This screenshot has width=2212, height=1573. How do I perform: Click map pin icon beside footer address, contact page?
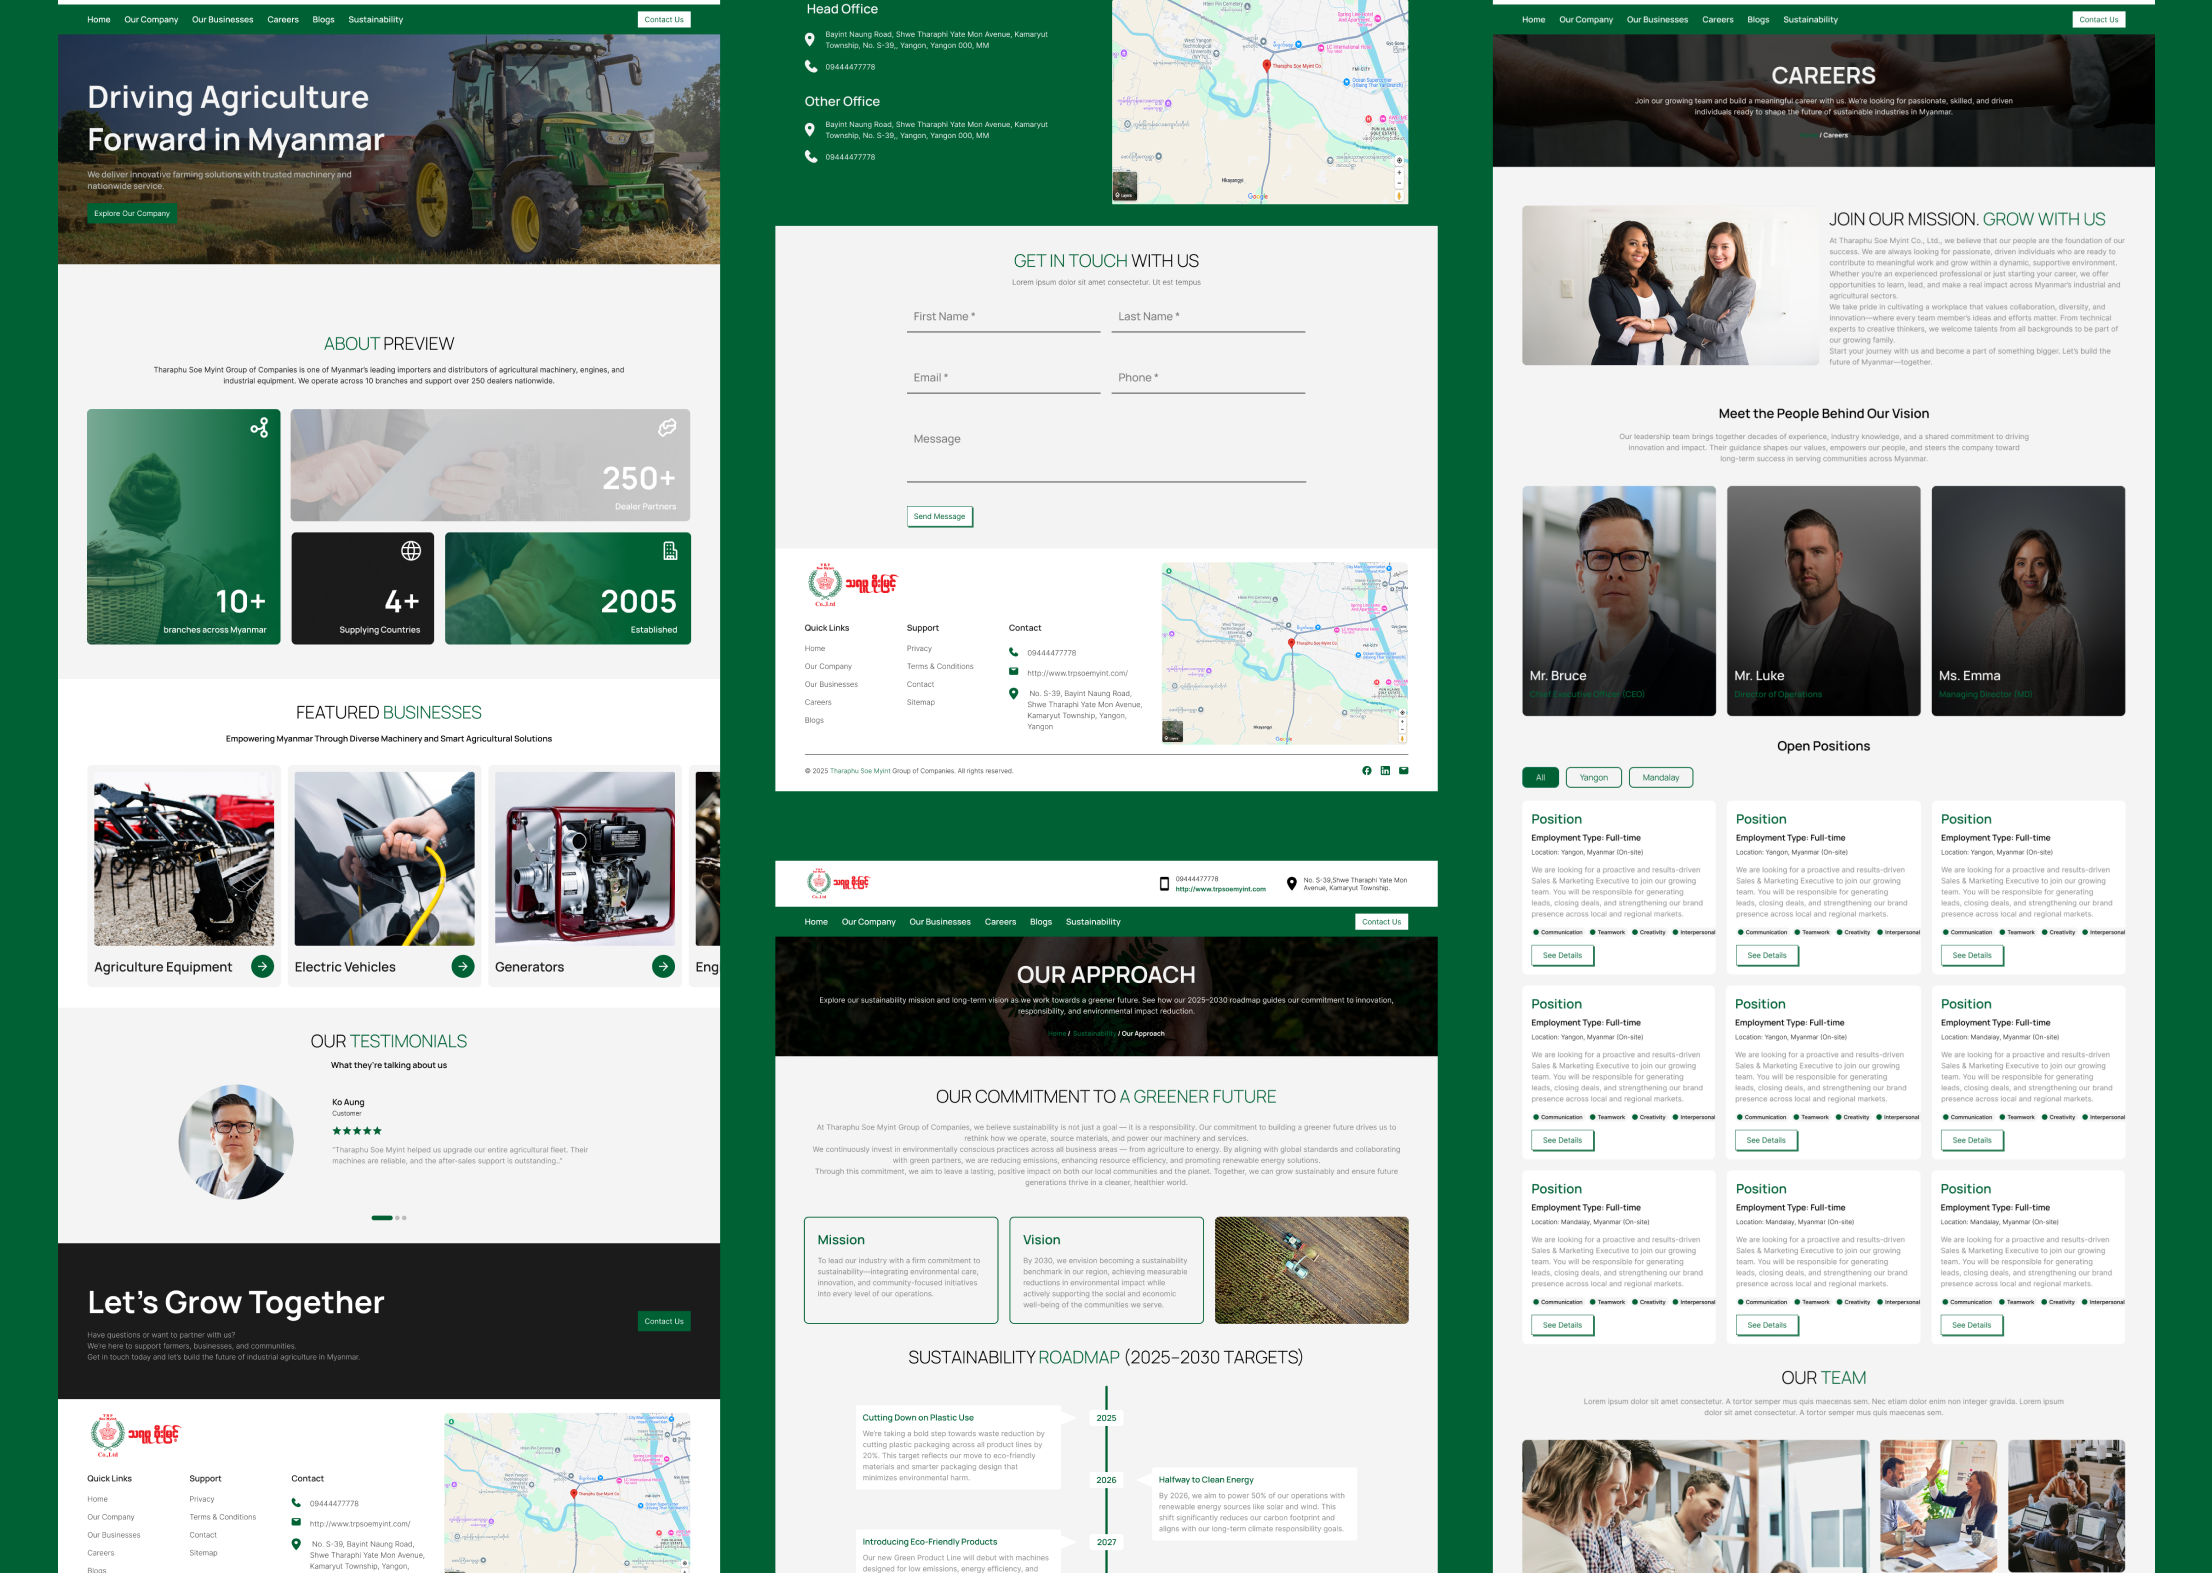[x=1013, y=693]
